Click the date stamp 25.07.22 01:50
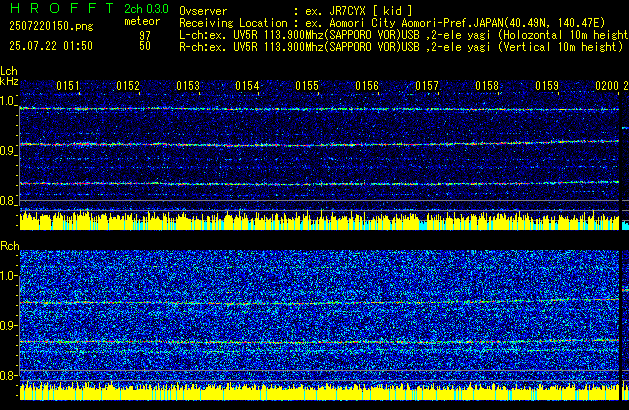Image resolution: width=629 pixels, height=410 pixels. pos(51,46)
